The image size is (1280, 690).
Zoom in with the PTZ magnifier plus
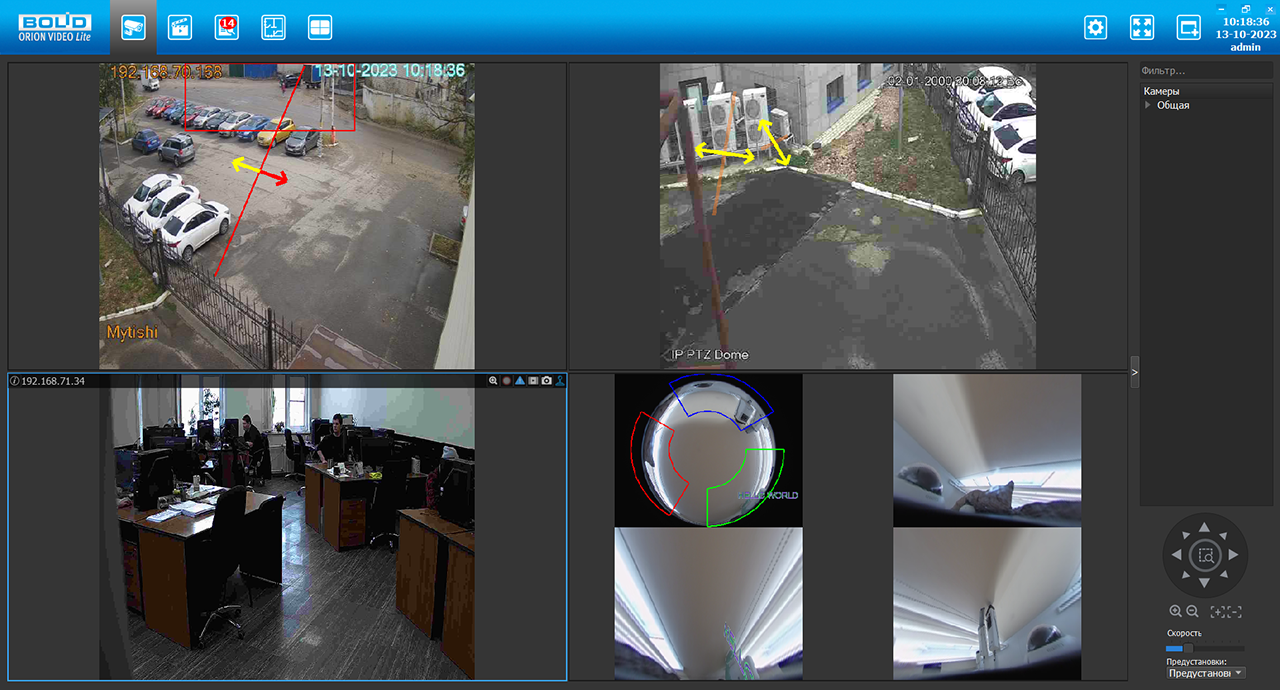click(x=1175, y=611)
